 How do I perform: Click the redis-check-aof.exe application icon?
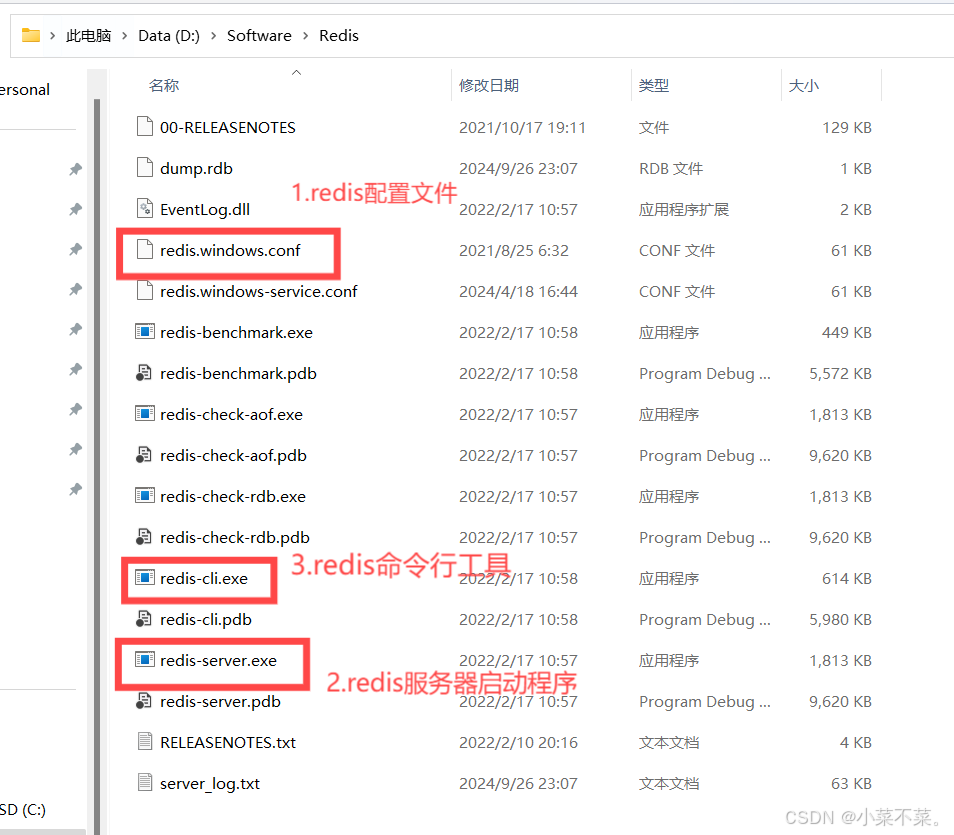point(145,414)
